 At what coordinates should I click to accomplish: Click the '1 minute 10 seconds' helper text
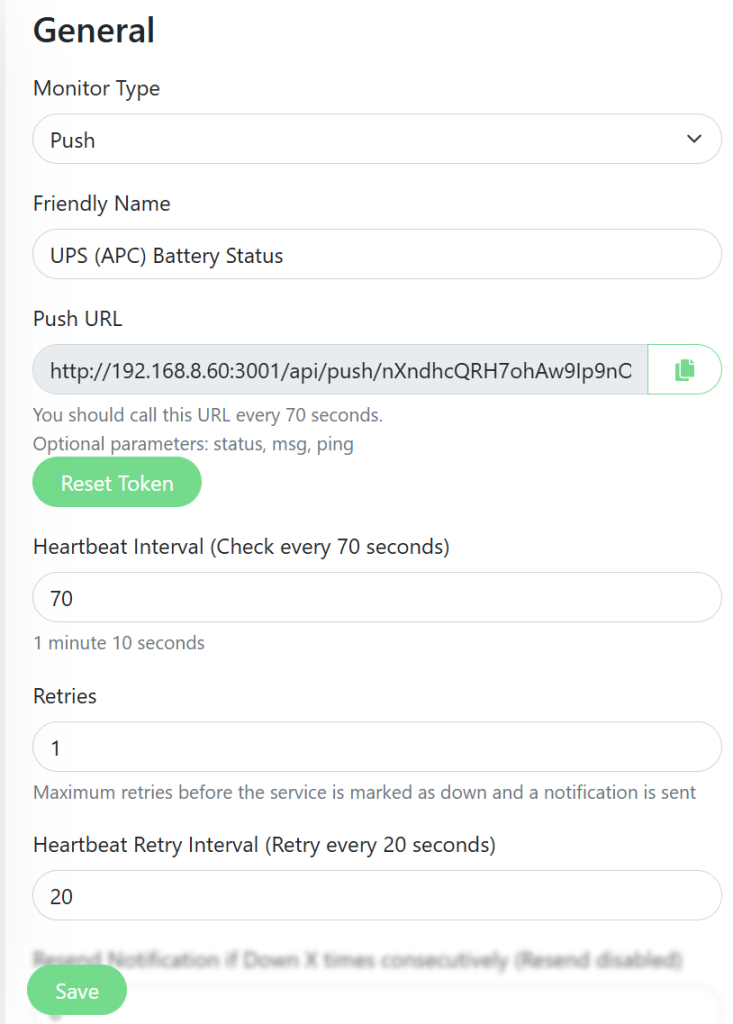click(118, 643)
